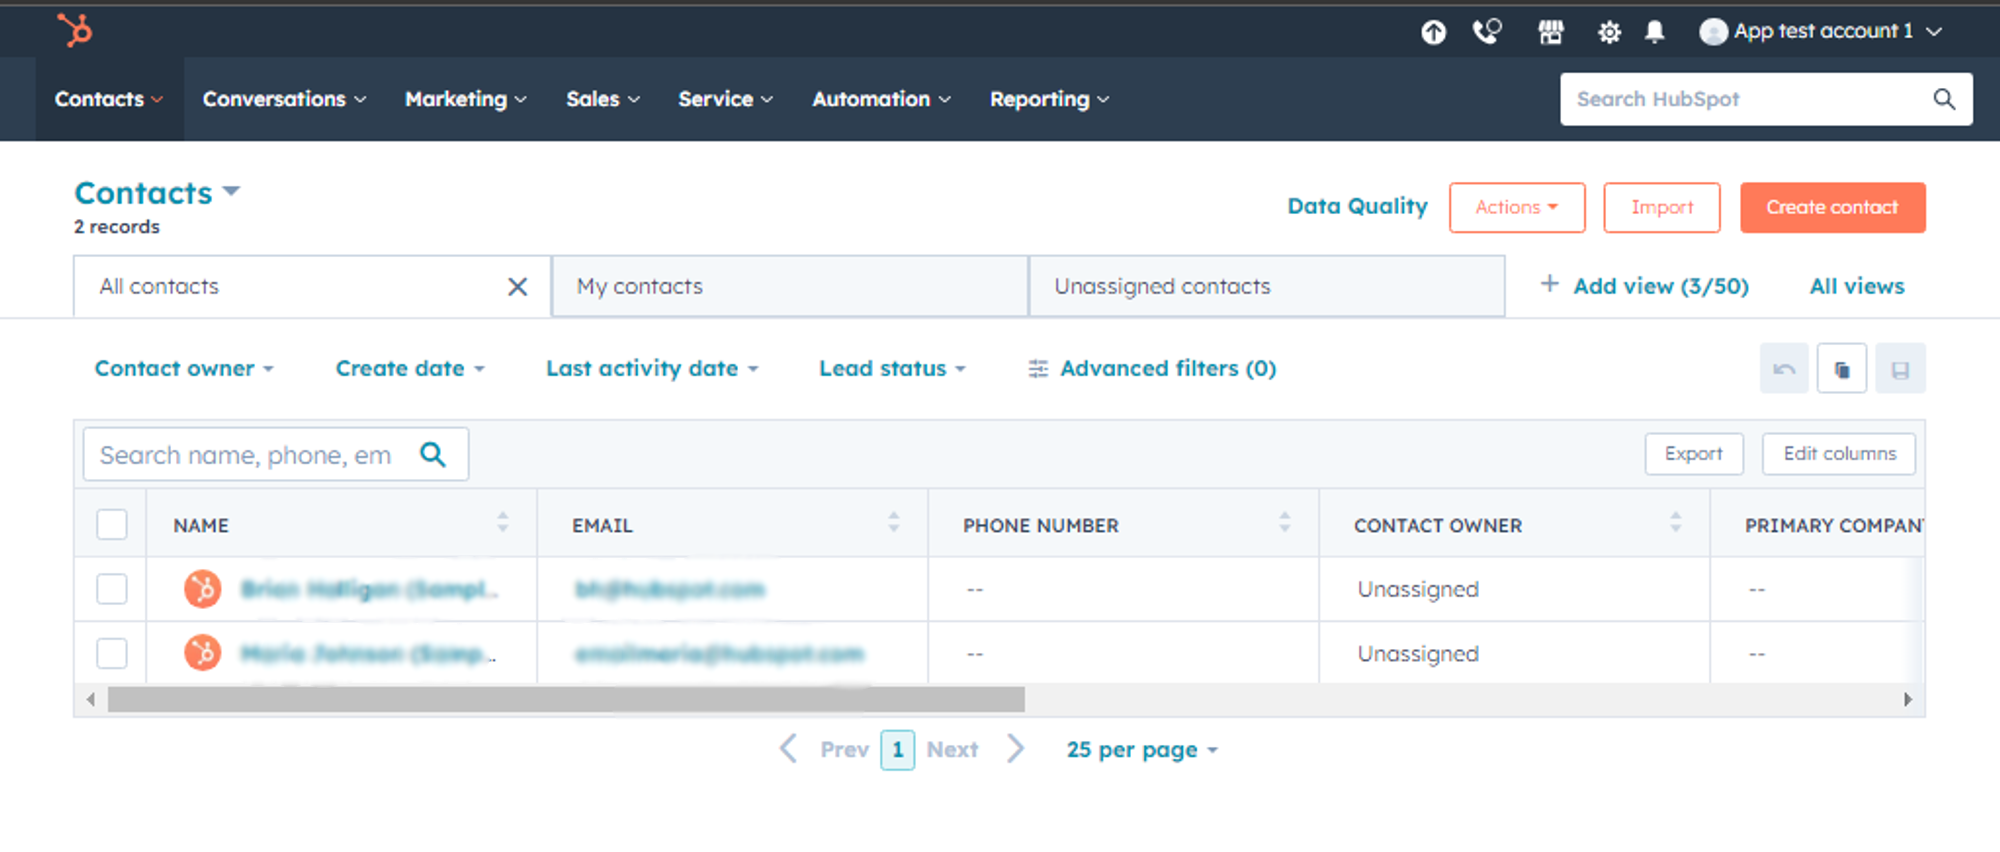This screenshot has width=2000, height=852.
Task: Click the Export button
Action: coord(1694,454)
